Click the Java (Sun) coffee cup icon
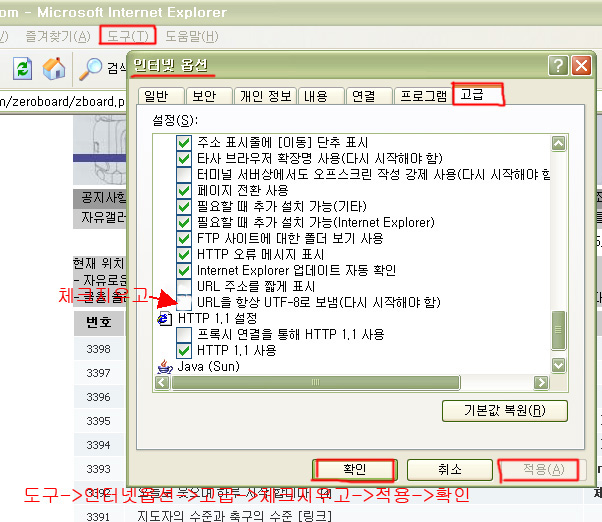This screenshot has height=522, width=602. [x=165, y=367]
